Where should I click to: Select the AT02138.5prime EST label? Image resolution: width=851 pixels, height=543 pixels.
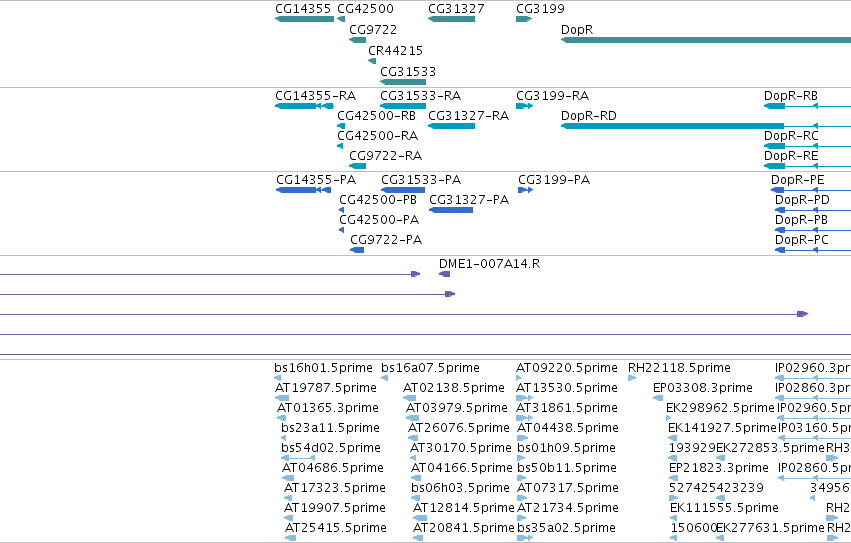click(454, 388)
